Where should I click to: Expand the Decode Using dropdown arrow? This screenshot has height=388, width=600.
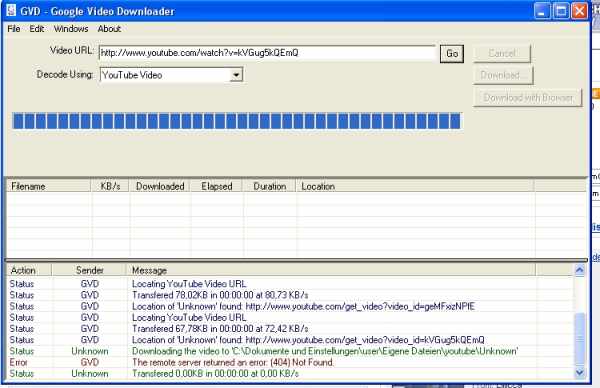236,75
